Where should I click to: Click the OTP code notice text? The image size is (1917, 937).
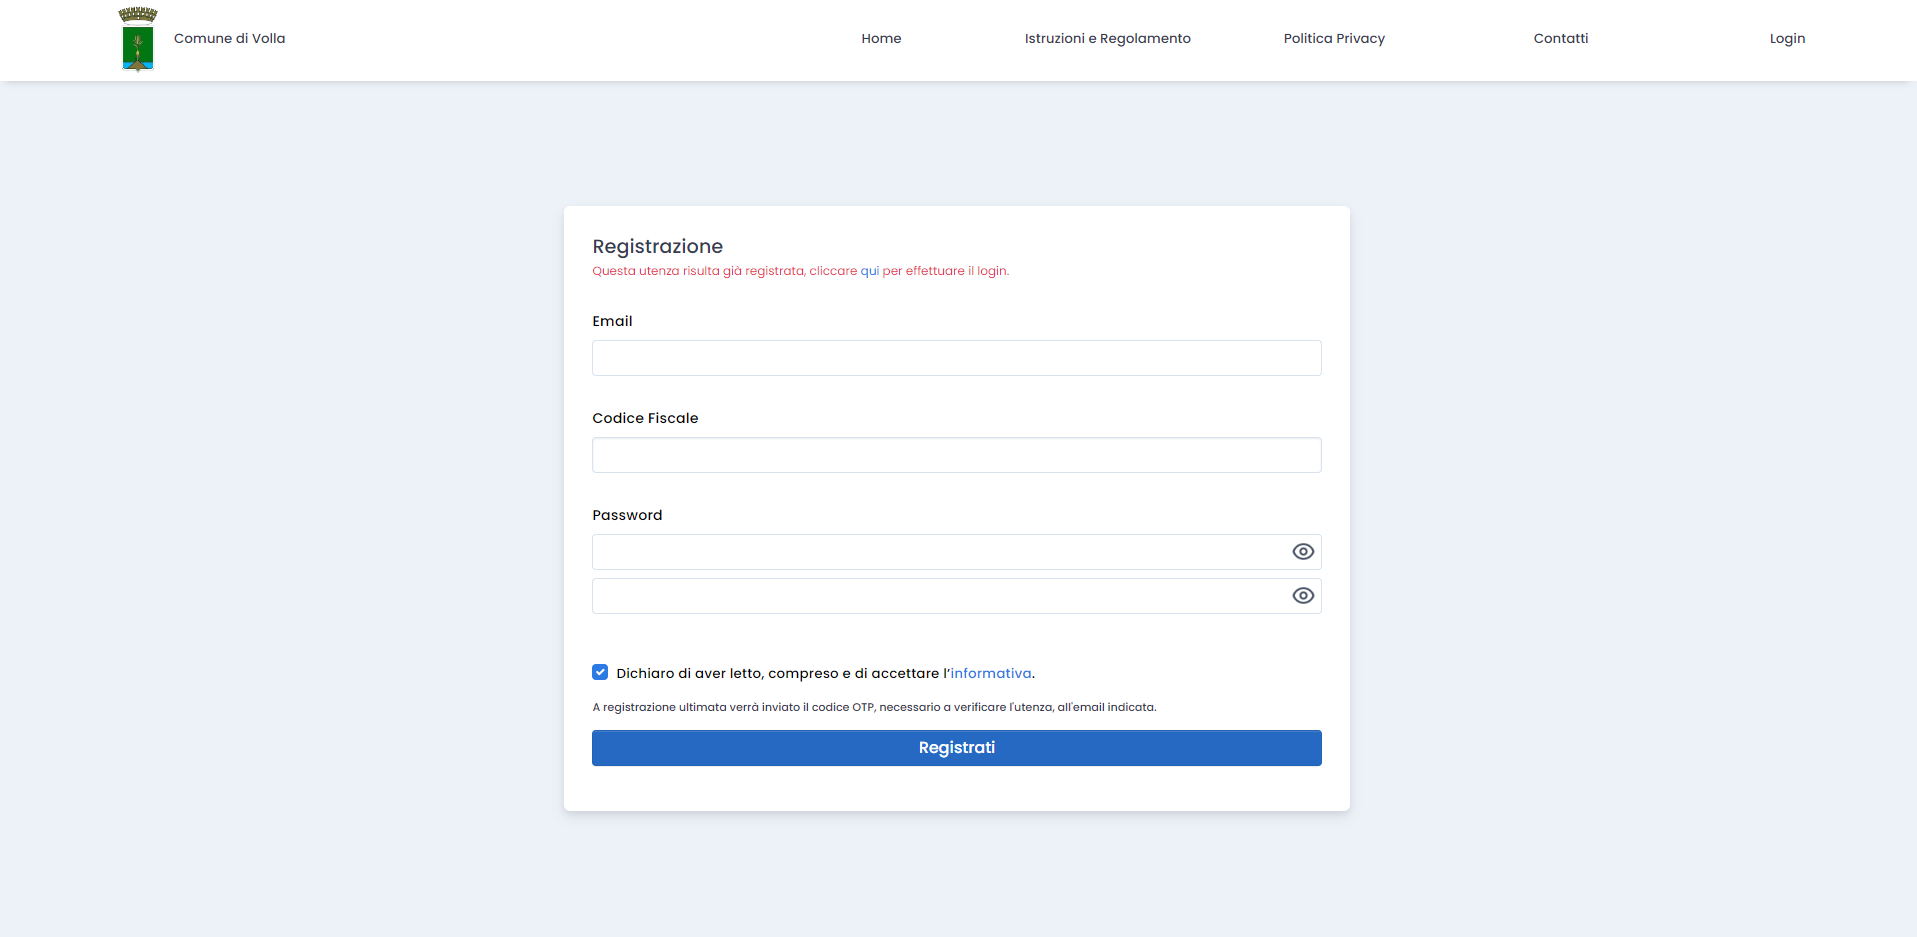point(874,707)
